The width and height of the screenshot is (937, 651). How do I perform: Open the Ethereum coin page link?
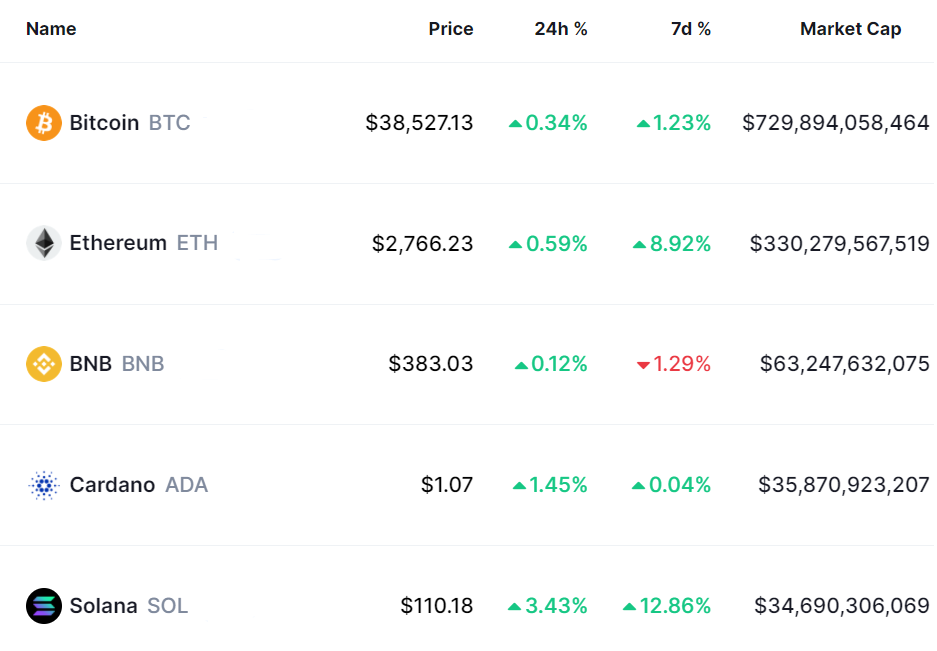[118, 243]
